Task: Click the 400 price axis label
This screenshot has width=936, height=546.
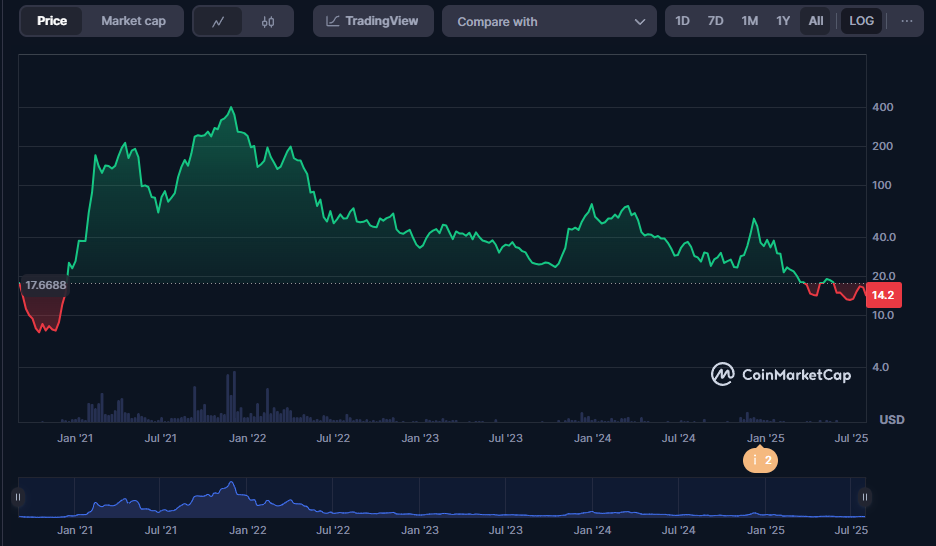Action: (x=883, y=107)
